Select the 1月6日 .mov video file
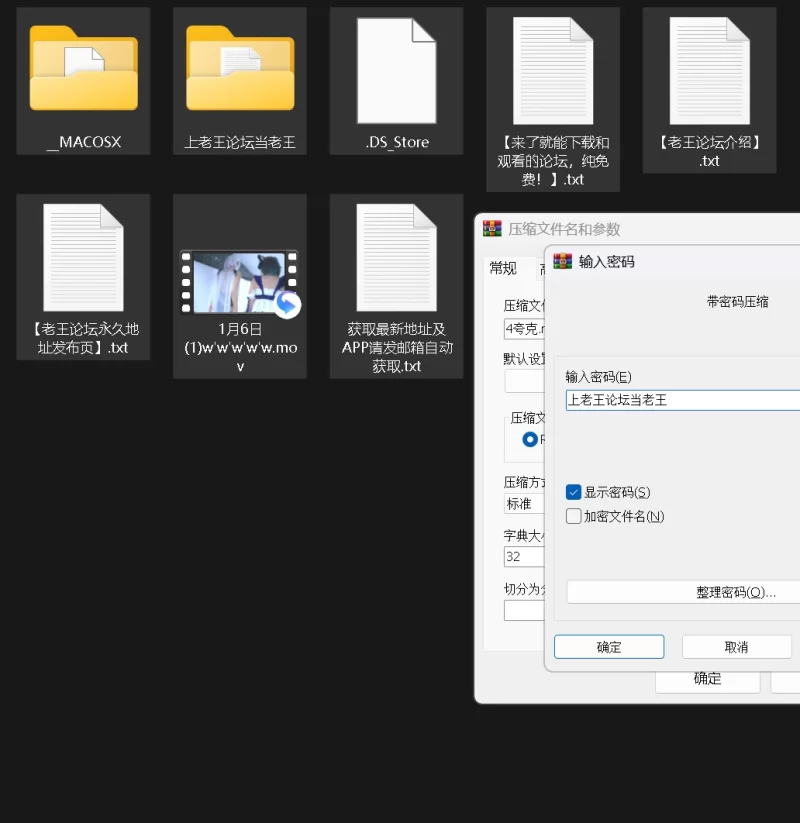The height and width of the screenshot is (823, 800). pyautogui.click(x=239, y=283)
